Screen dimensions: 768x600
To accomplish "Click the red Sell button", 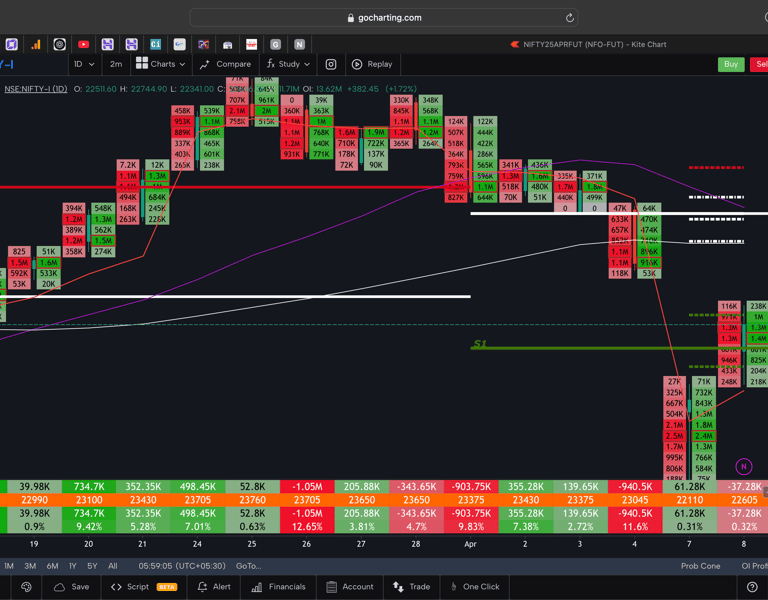I will point(759,64).
